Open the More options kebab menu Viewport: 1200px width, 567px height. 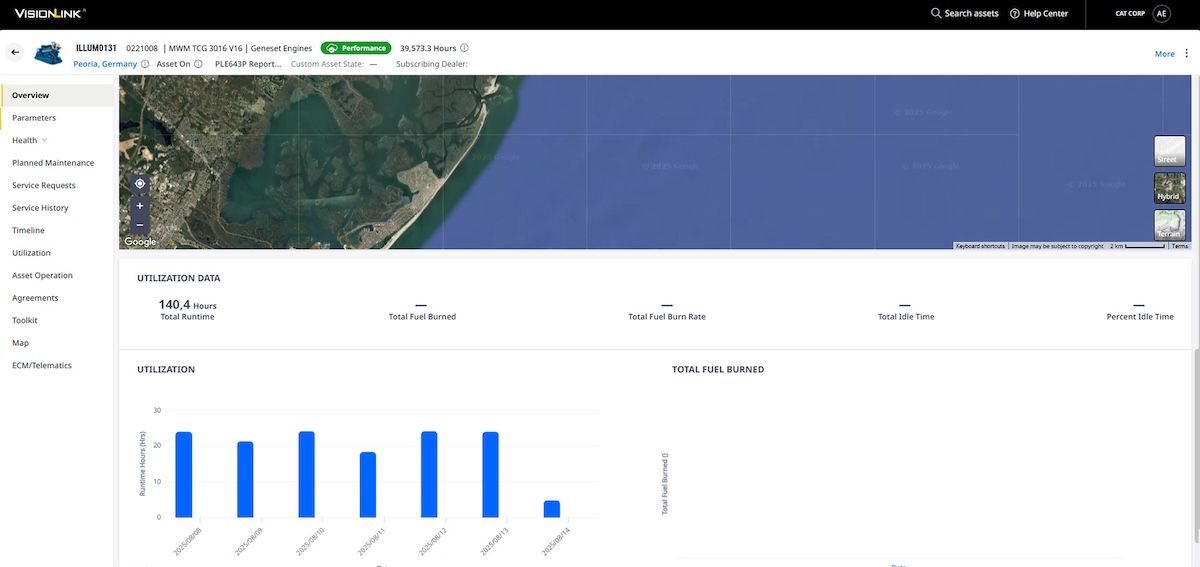coord(1184,54)
